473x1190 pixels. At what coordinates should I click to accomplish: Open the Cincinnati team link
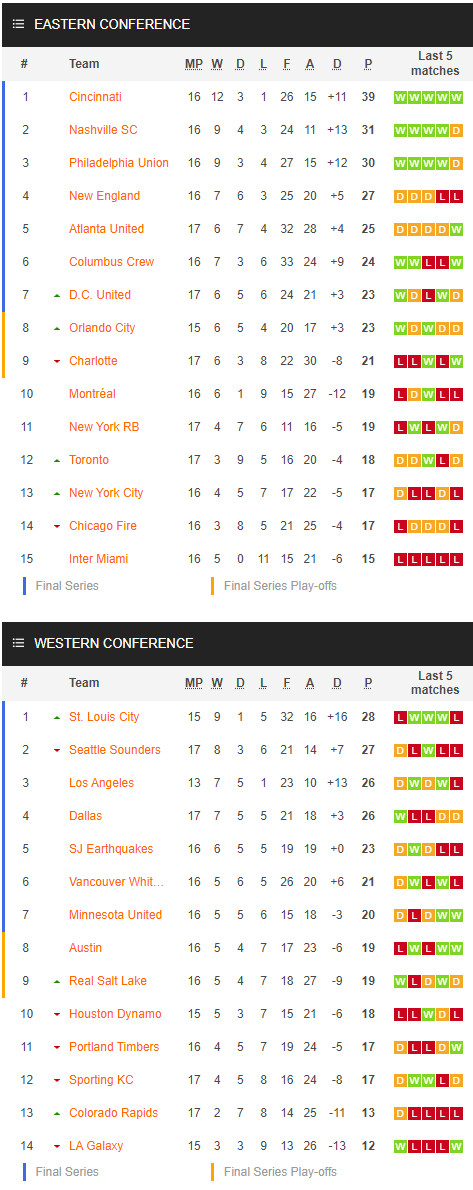[95, 96]
